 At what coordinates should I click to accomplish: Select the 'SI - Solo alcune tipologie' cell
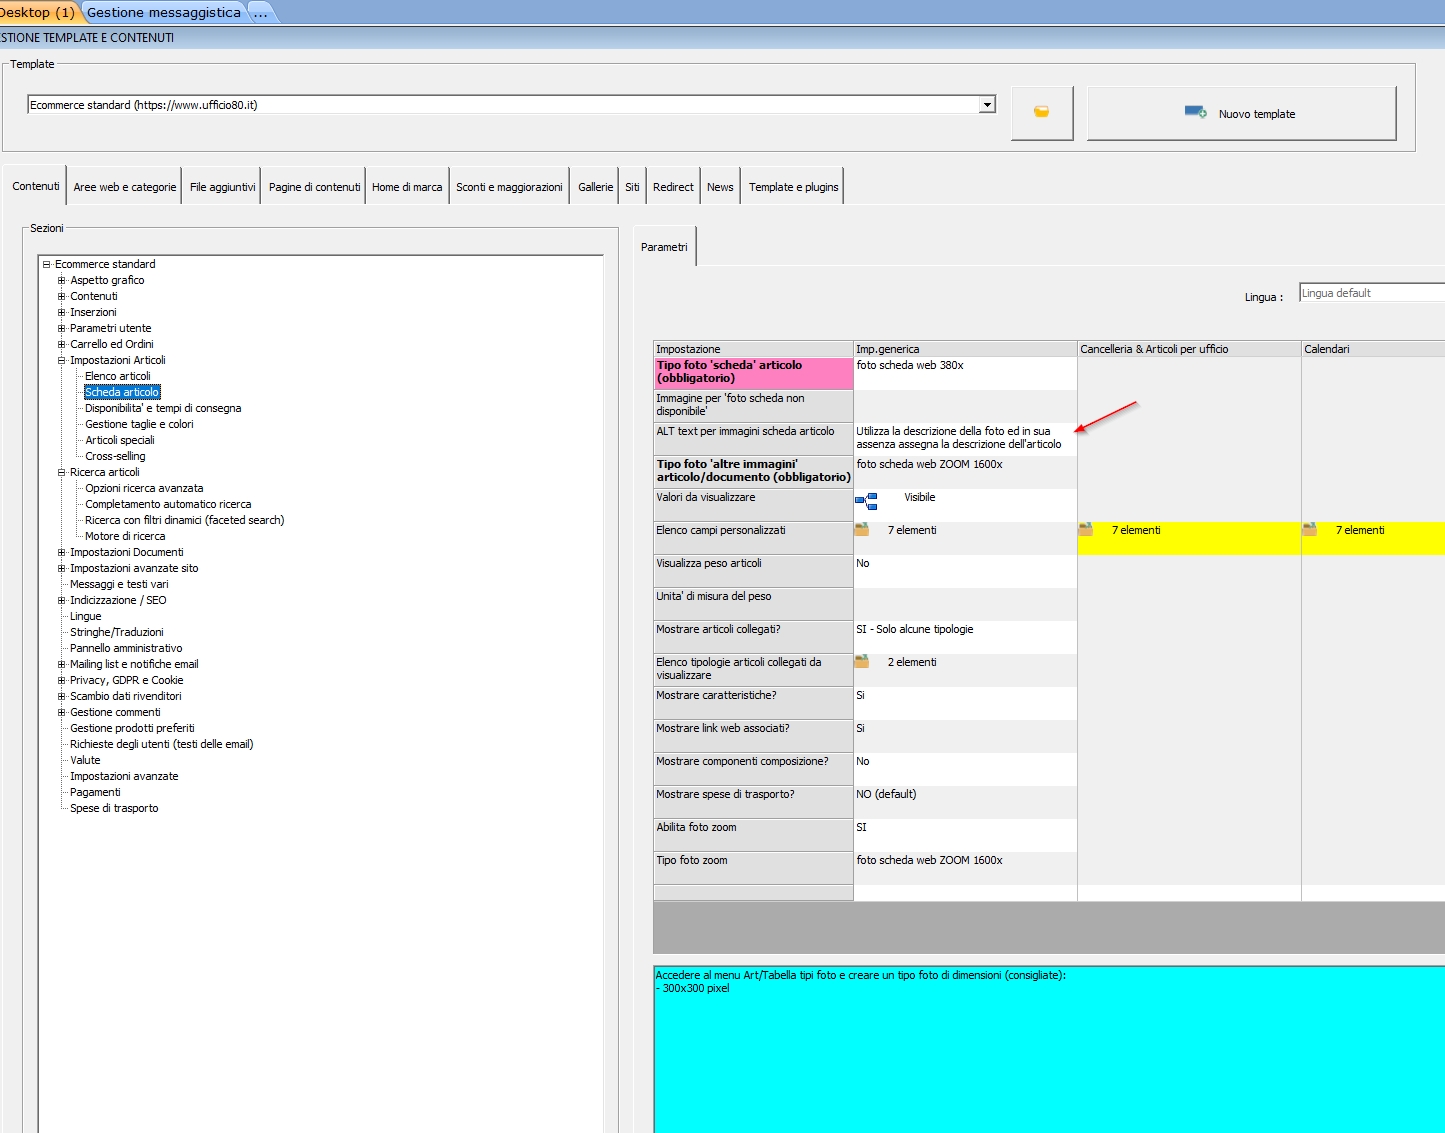[965, 637]
